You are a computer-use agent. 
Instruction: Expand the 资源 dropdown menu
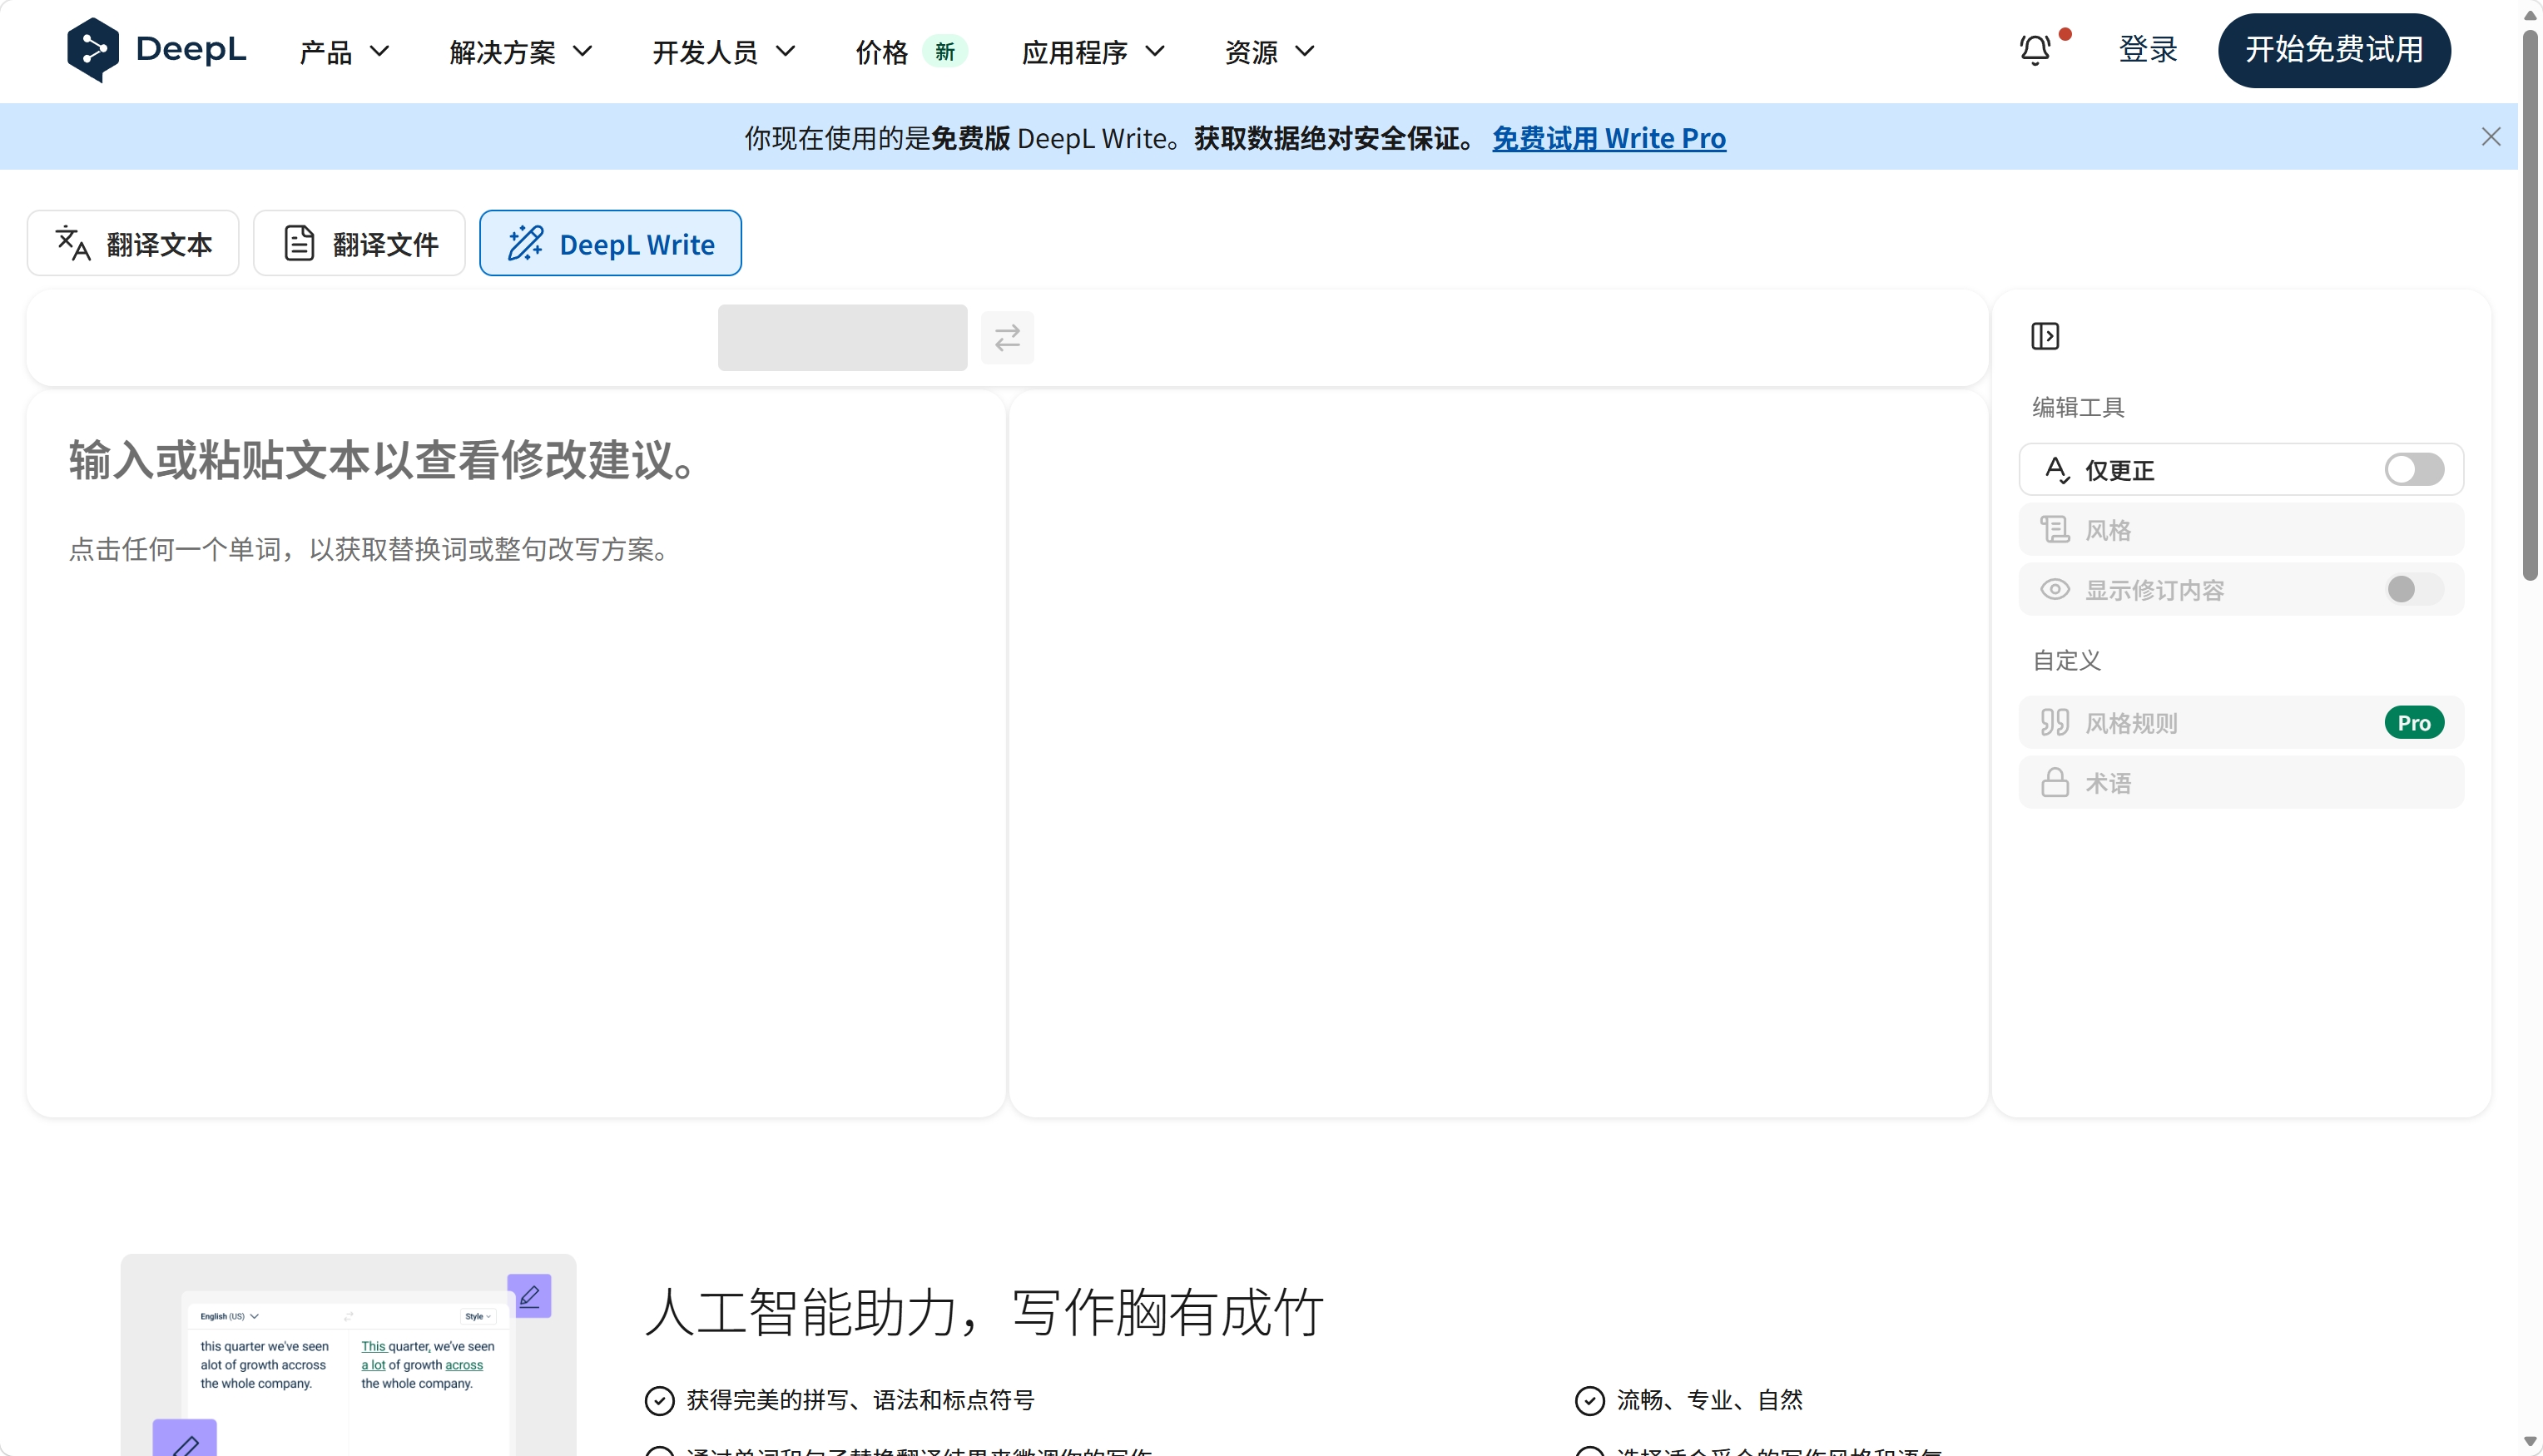(x=1269, y=51)
